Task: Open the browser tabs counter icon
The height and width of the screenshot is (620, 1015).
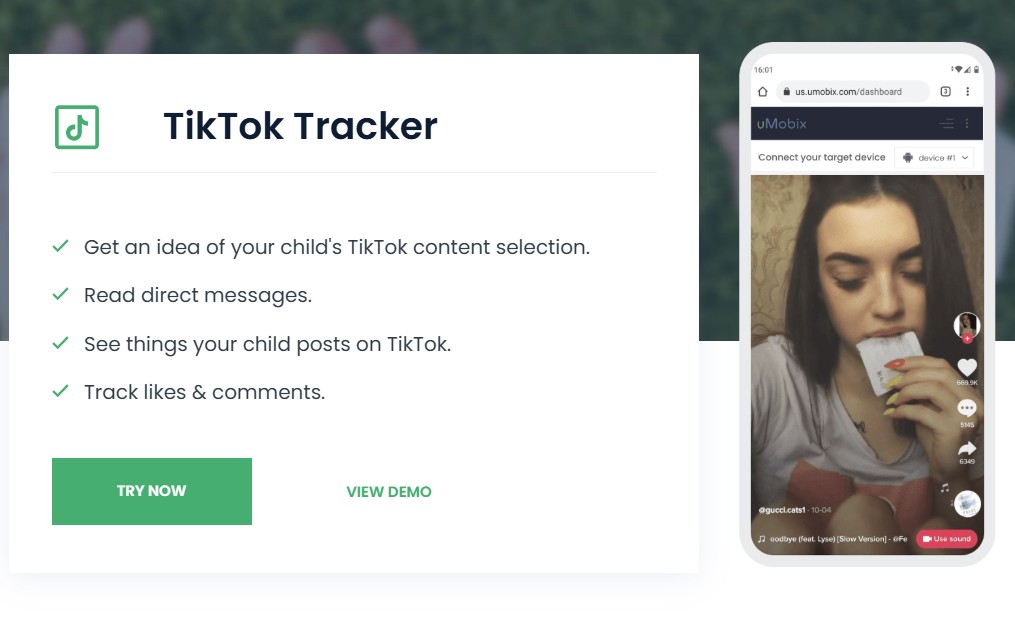Action: point(946,91)
